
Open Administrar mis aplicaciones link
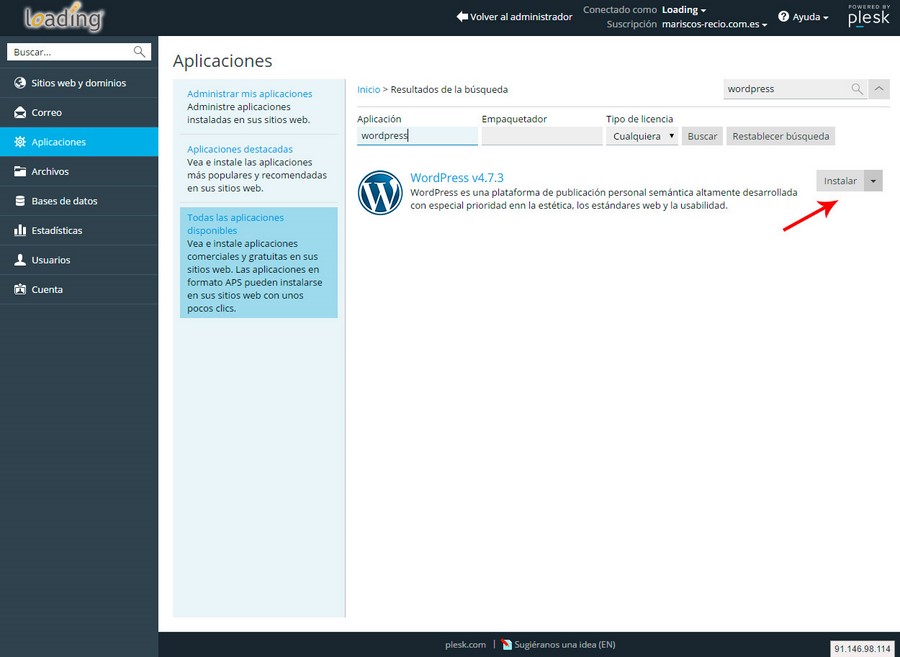pos(250,94)
